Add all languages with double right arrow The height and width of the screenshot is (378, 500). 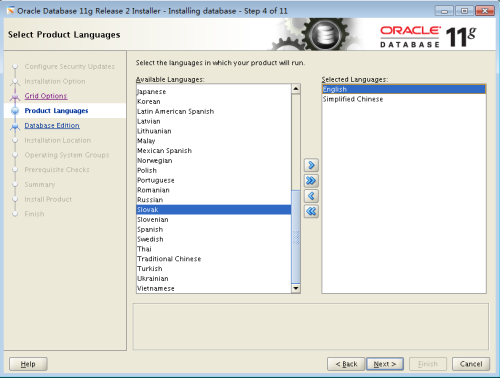coord(311,180)
